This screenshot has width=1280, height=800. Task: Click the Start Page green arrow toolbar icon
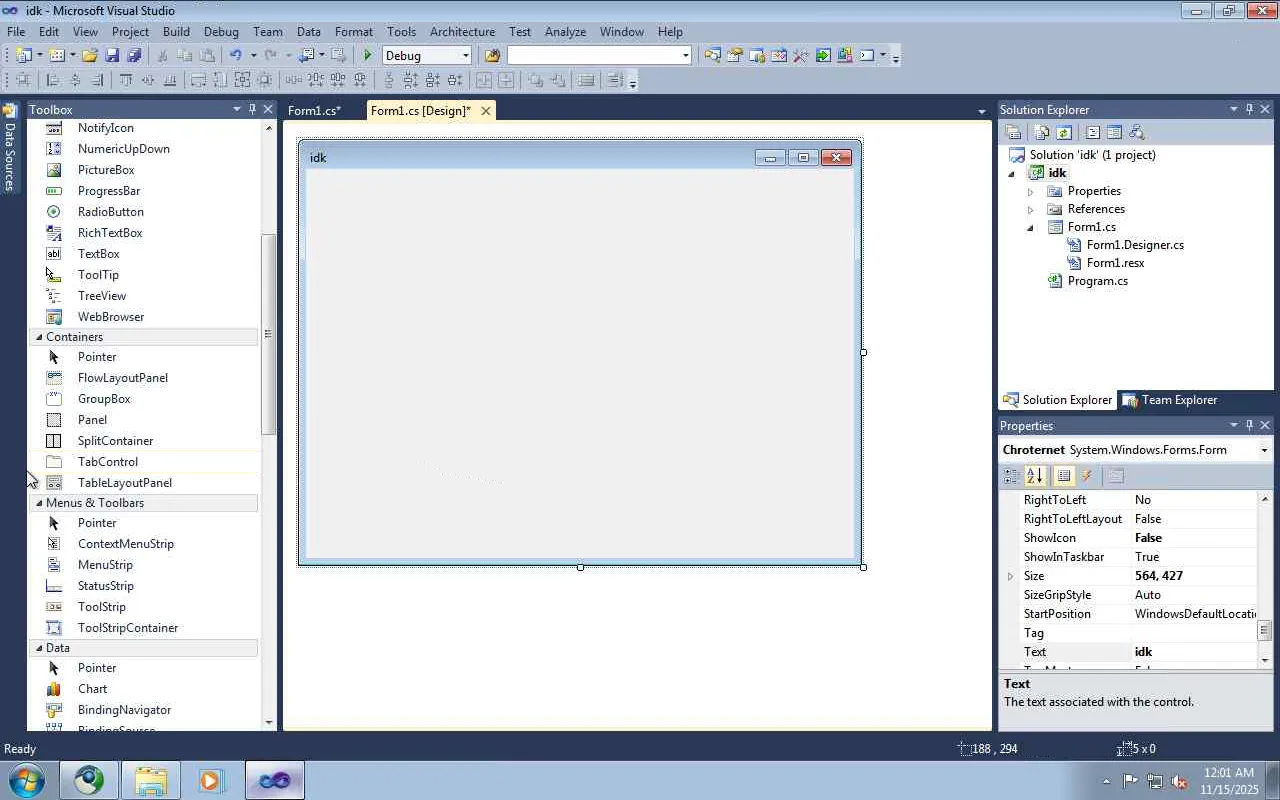pos(823,56)
